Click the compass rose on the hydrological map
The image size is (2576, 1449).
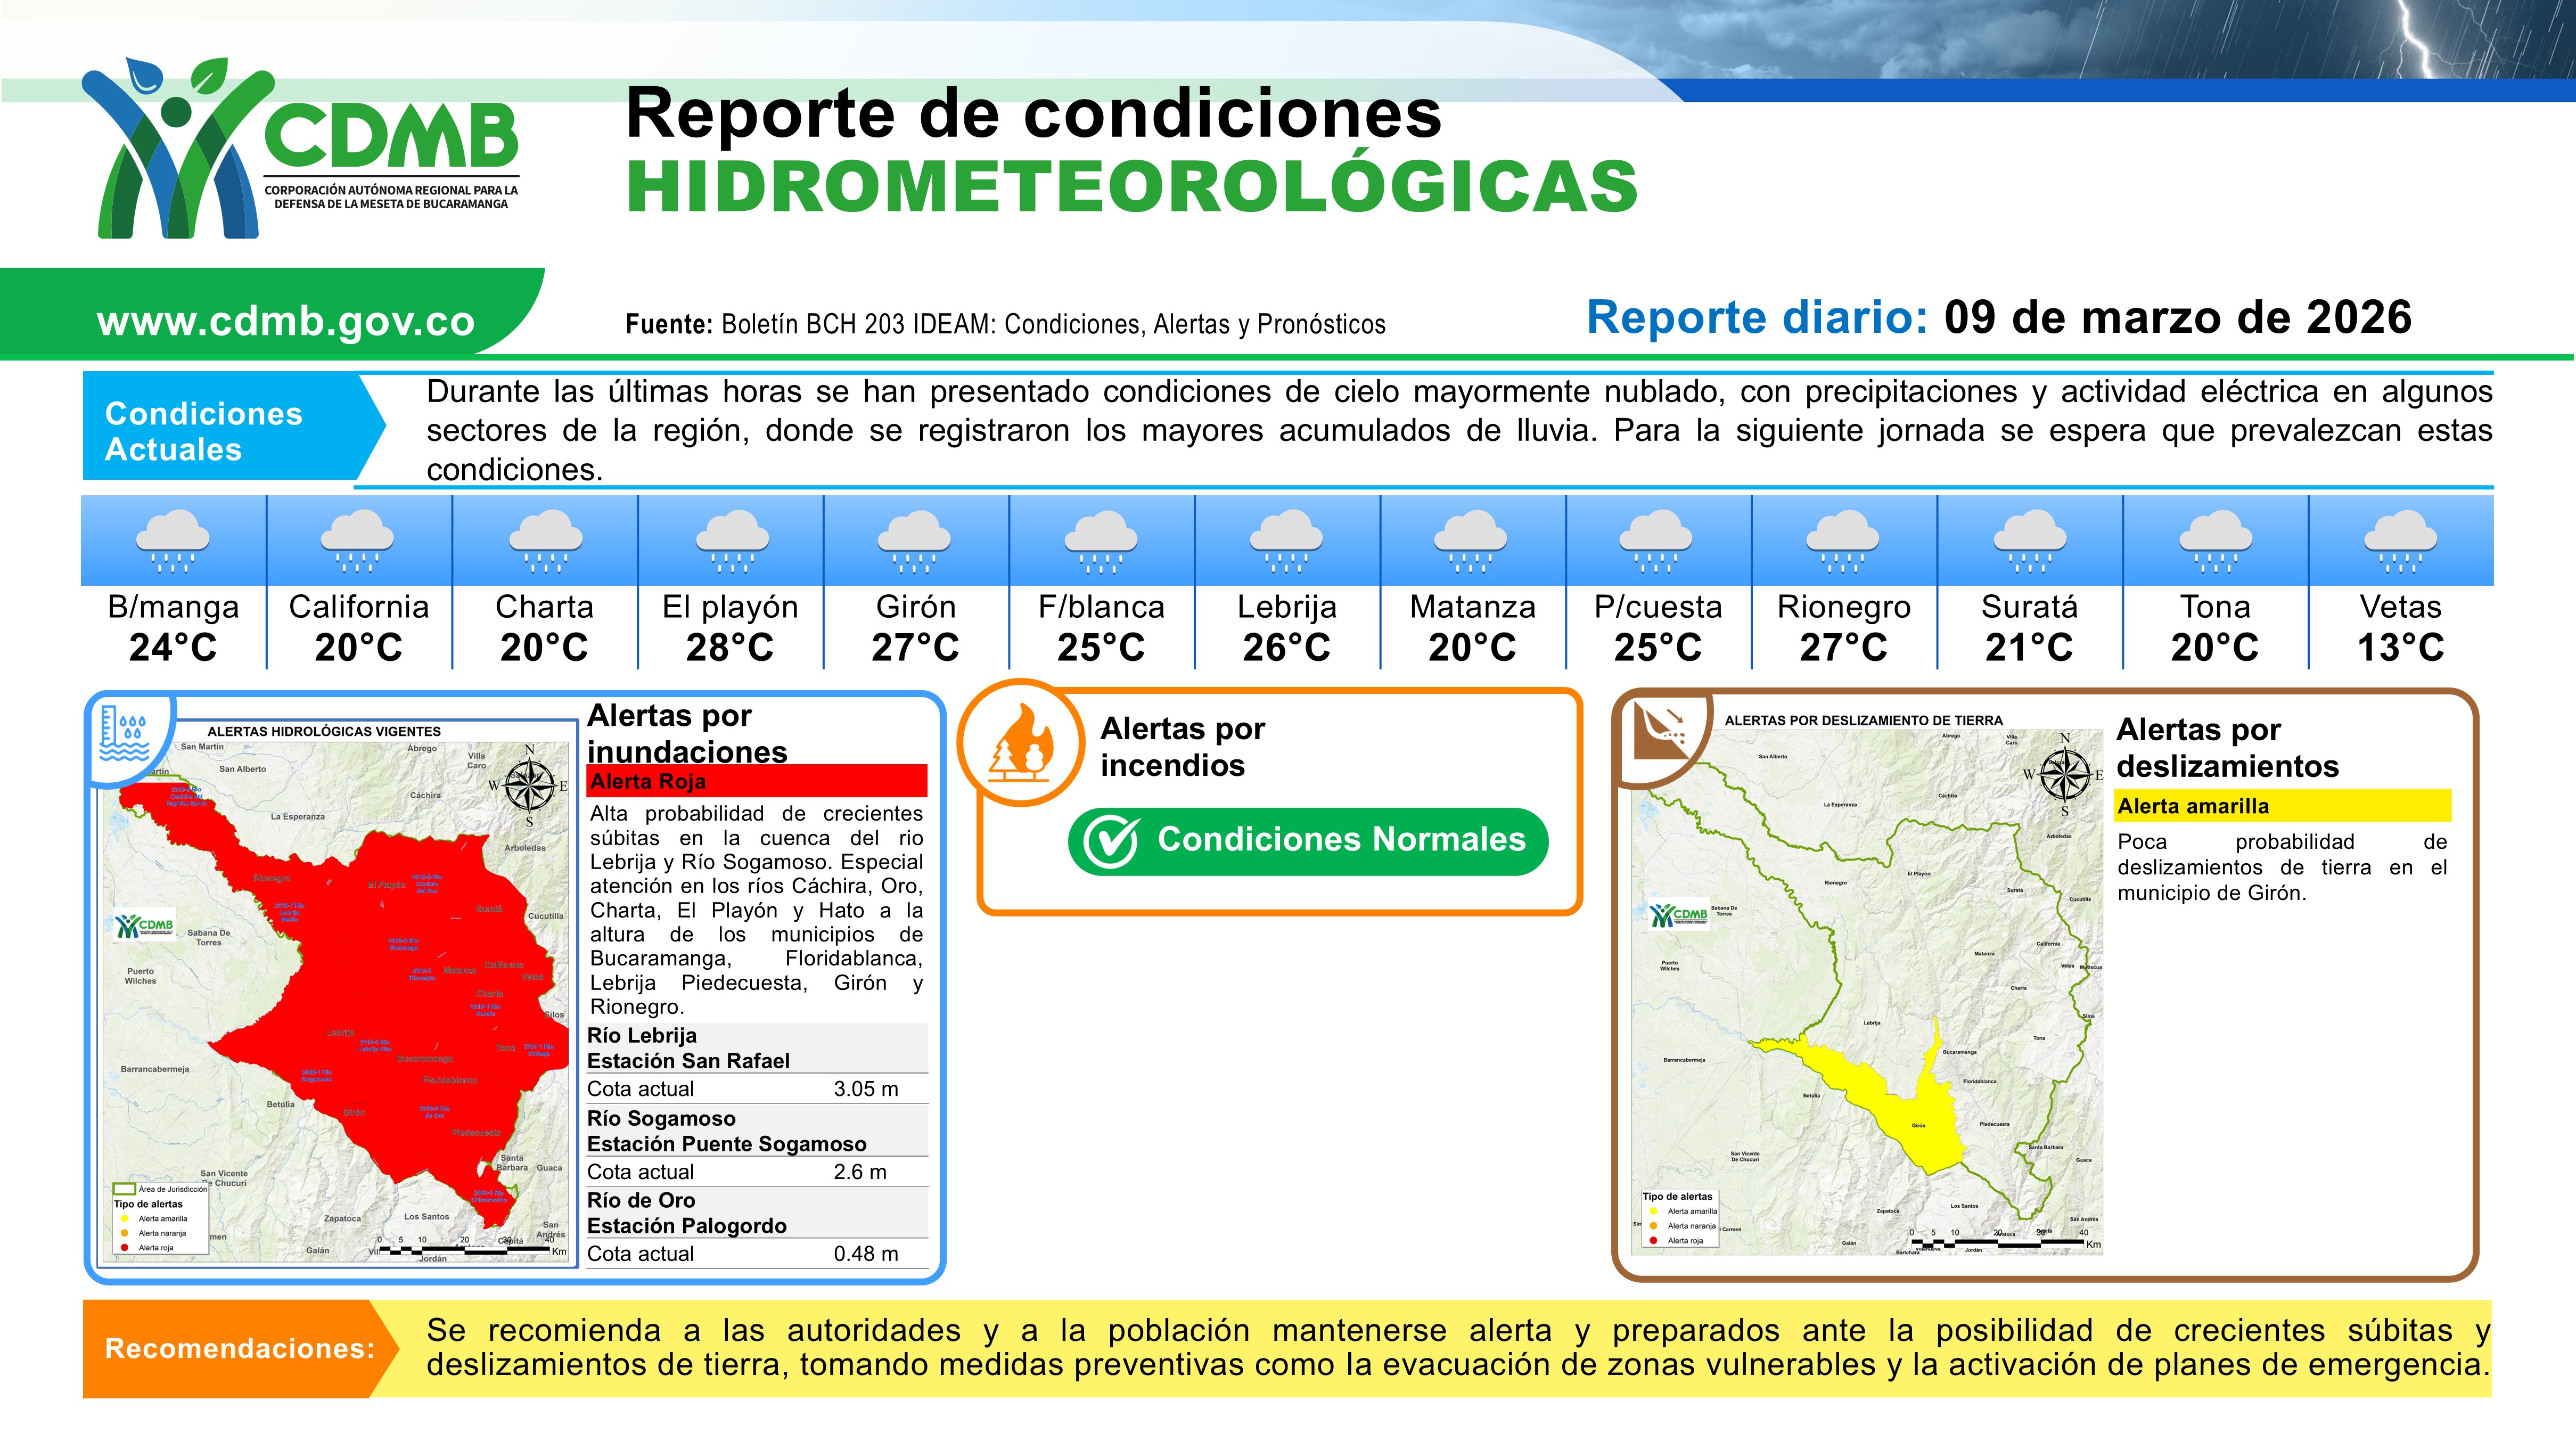[529, 785]
